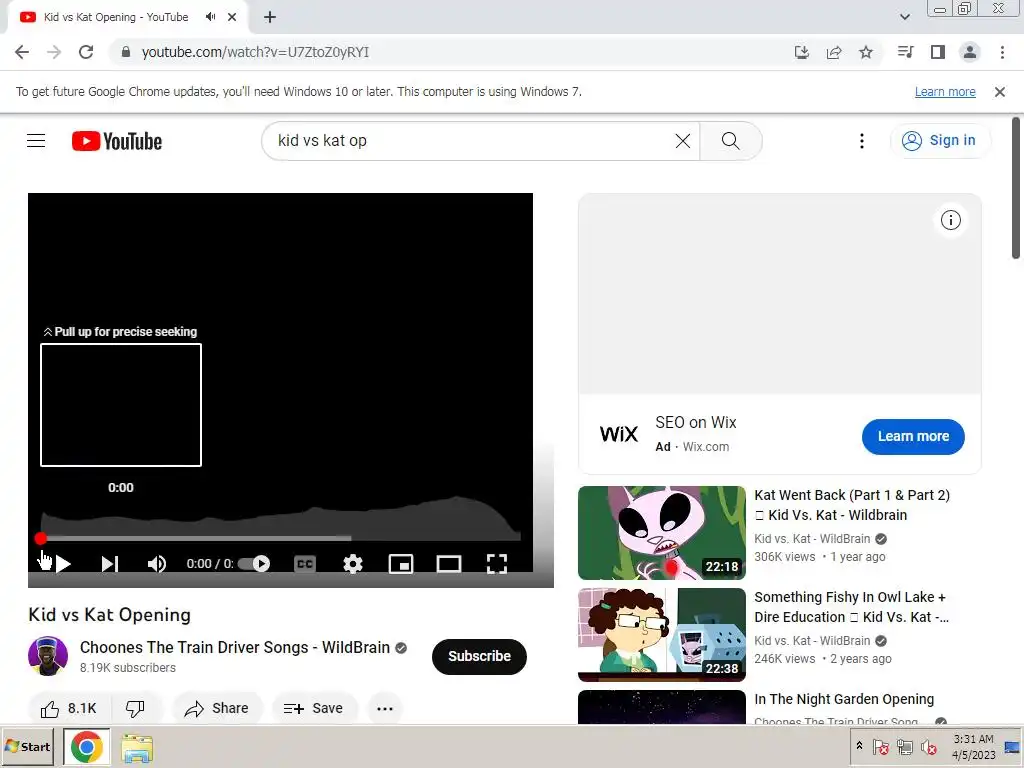The height and width of the screenshot is (768, 1024).
Task: Click the network tray icon
Action: pyautogui.click(x=904, y=747)
